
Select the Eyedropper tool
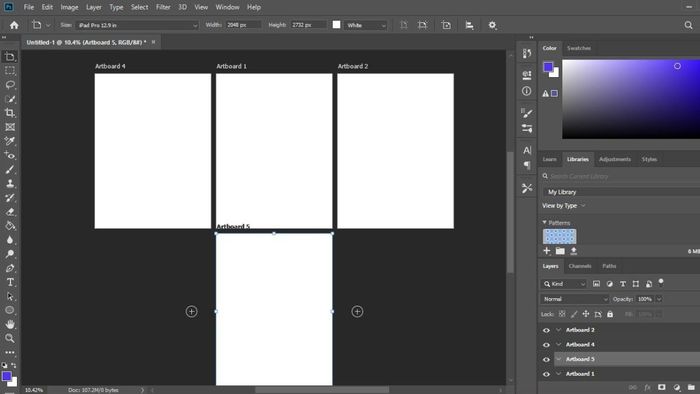coord(10,141)
